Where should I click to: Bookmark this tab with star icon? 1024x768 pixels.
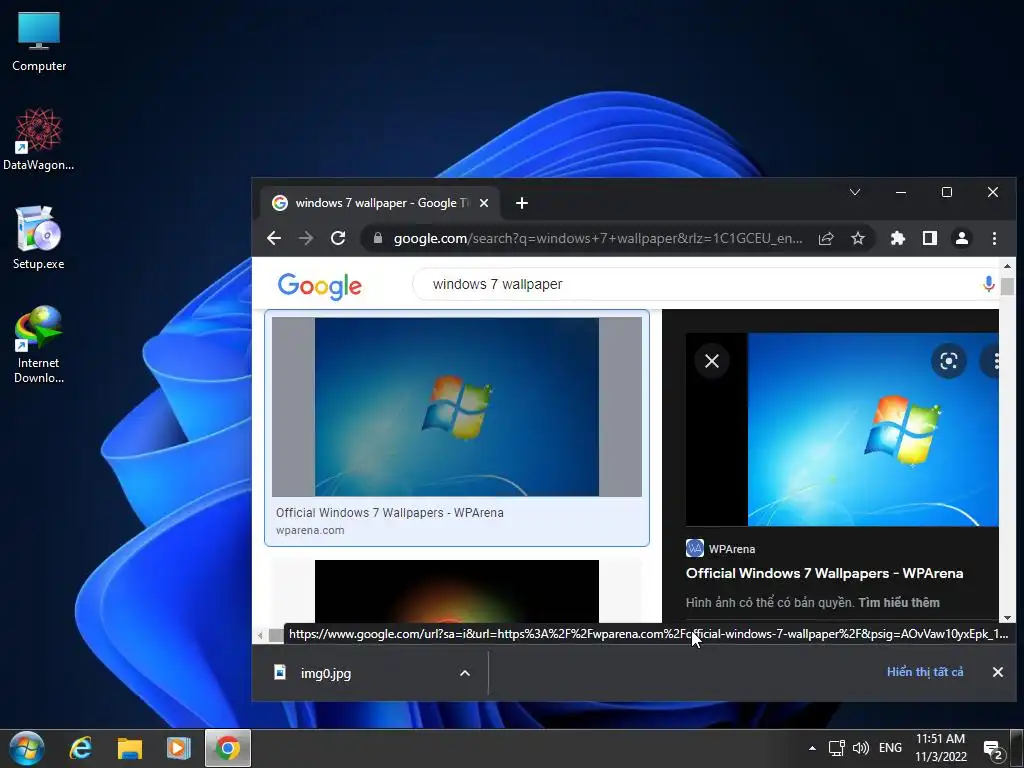(858, 238)
